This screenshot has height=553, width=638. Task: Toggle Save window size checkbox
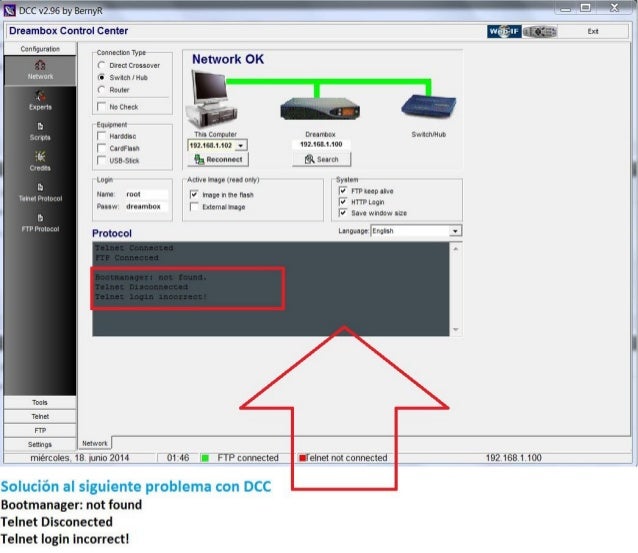click(343, 213)
